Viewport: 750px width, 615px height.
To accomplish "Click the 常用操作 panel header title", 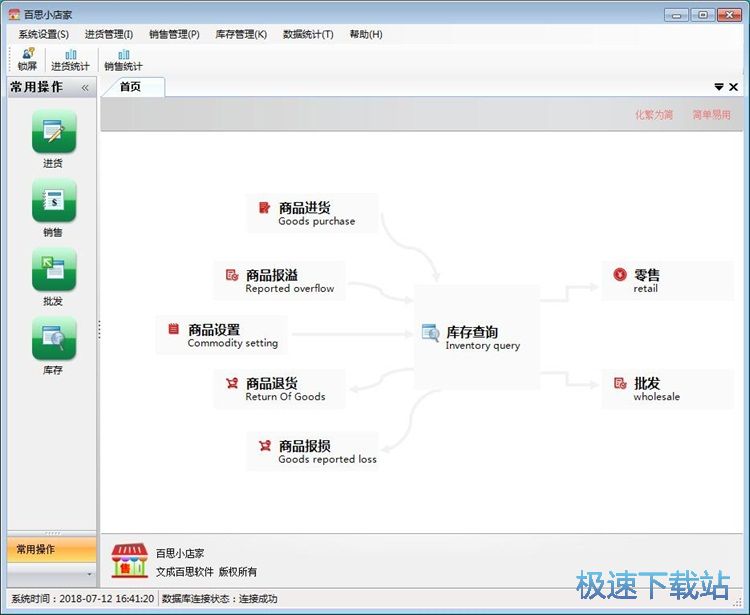I will coord(36,87).
